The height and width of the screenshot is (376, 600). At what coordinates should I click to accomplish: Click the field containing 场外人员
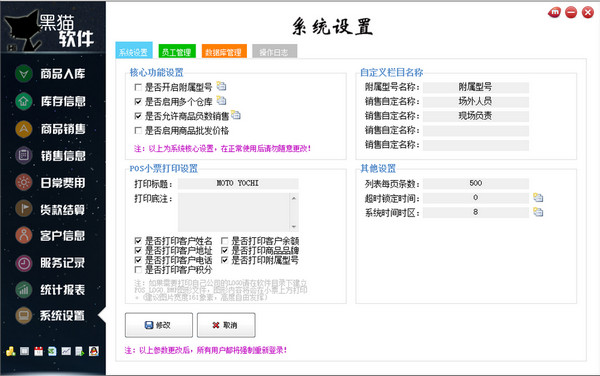point(476,102)
